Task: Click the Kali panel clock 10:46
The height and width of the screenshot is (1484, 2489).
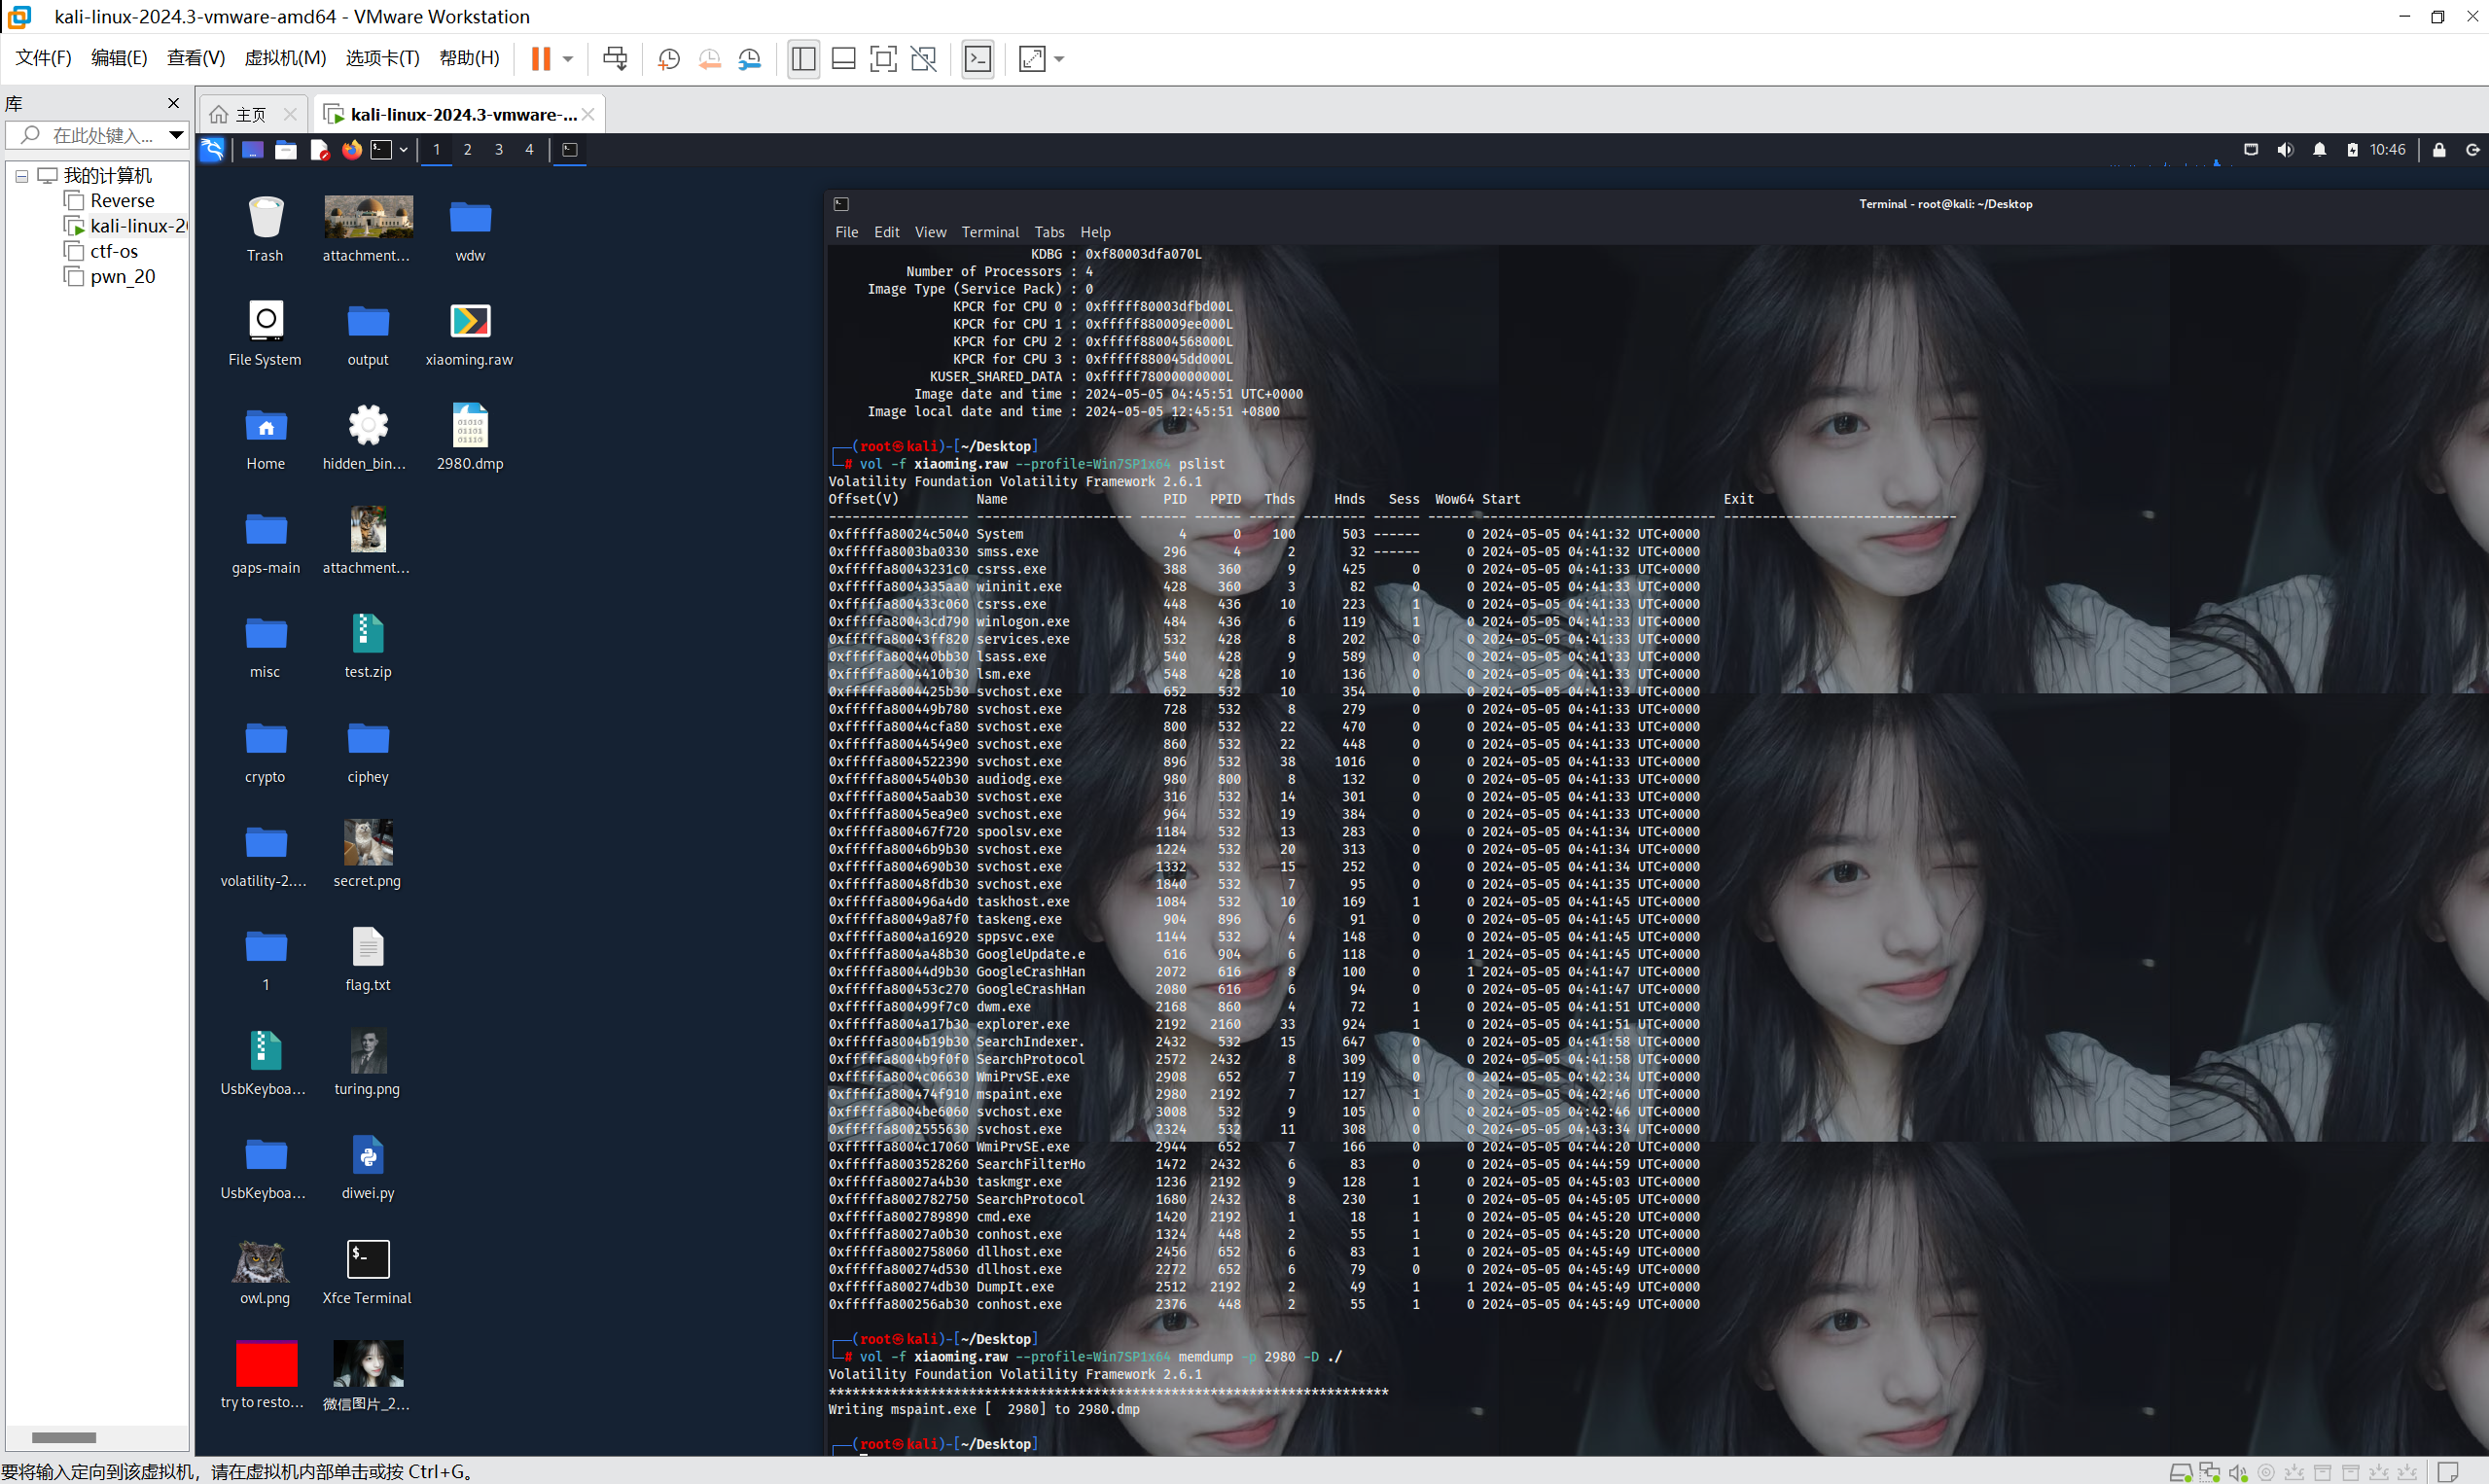Action: 2387,150
